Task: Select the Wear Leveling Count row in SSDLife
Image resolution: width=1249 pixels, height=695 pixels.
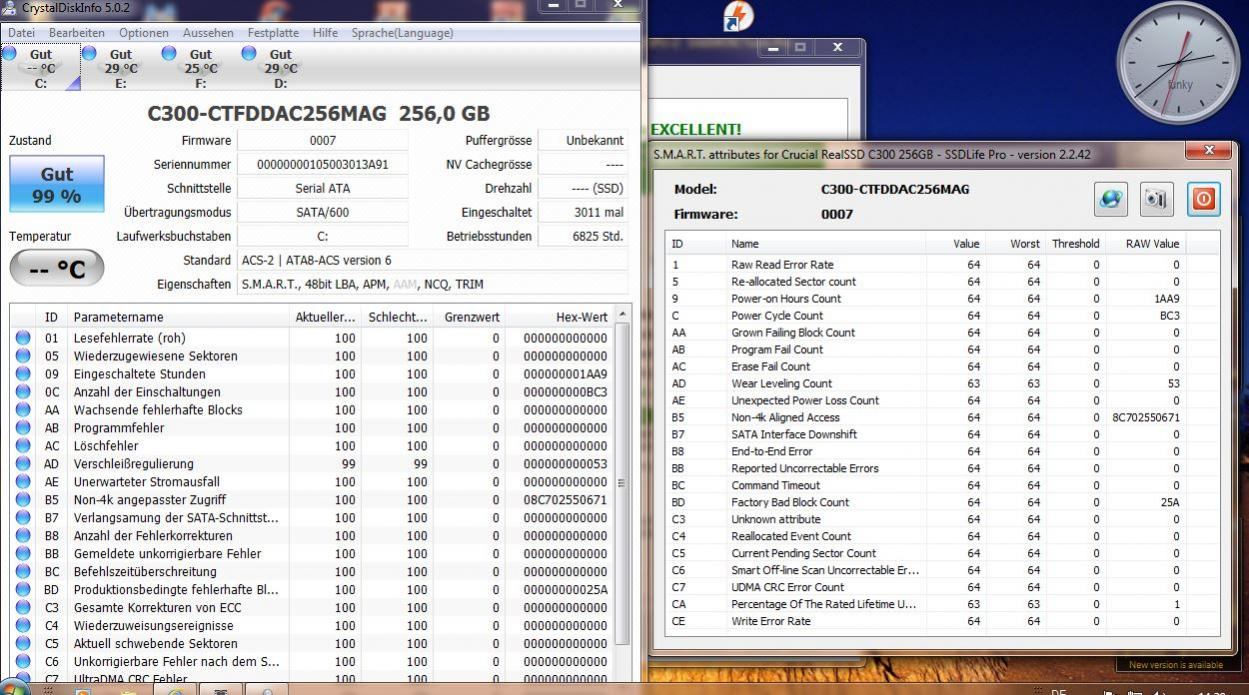Action: pyautogui.click(x=942, y=383)
